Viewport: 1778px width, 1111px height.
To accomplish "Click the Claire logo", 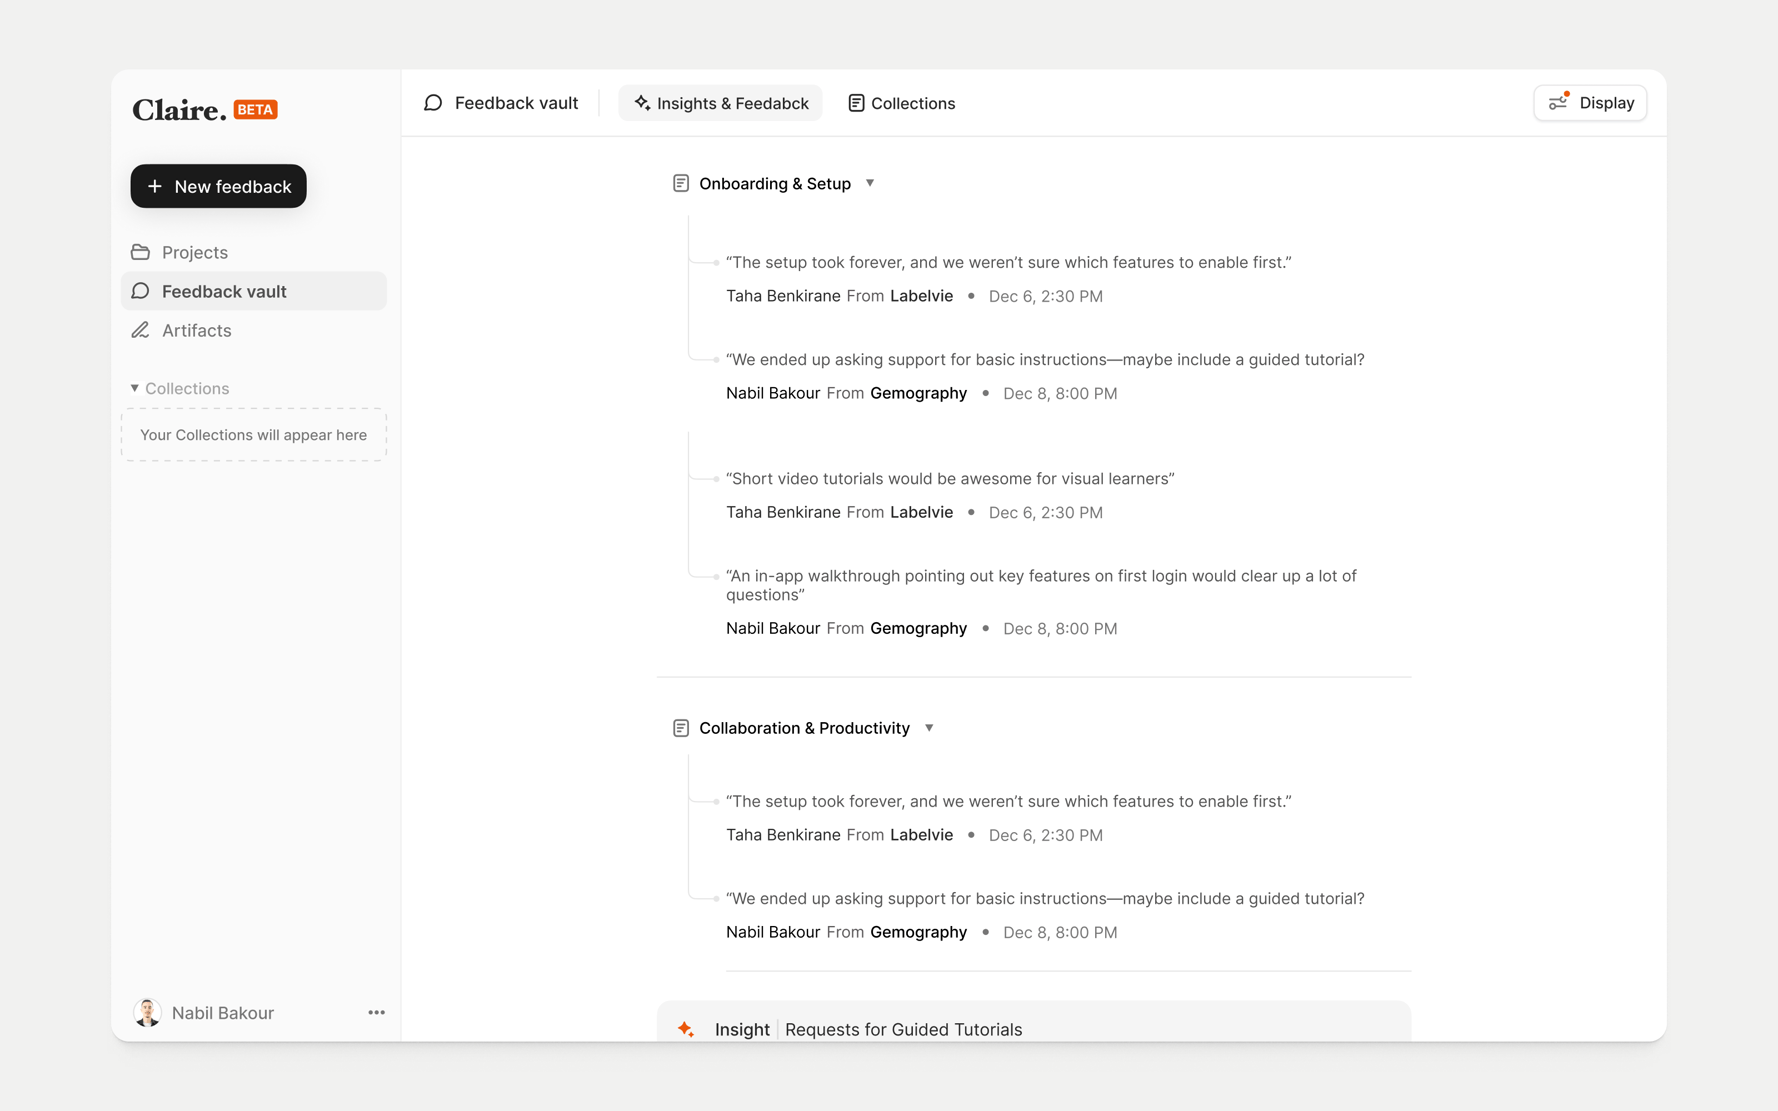I will [179, 110].
